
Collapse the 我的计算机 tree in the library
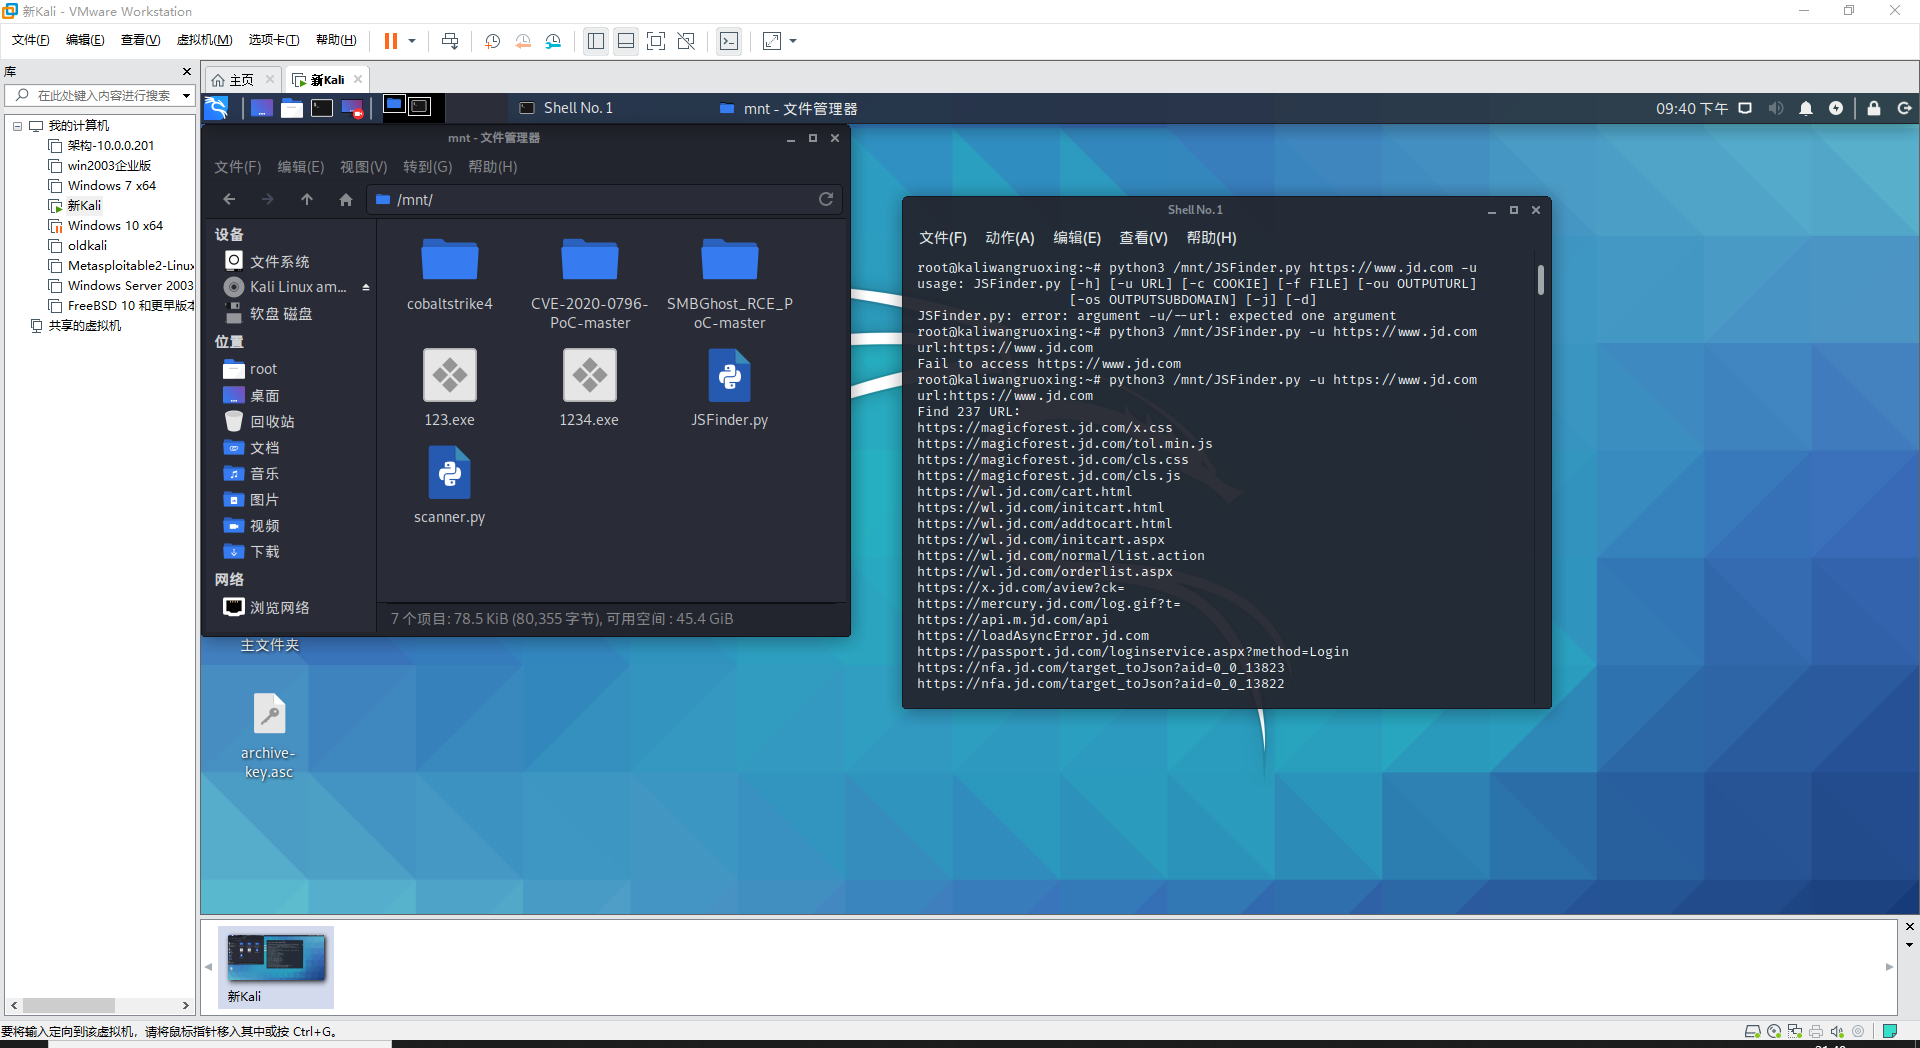coord(17,126)
